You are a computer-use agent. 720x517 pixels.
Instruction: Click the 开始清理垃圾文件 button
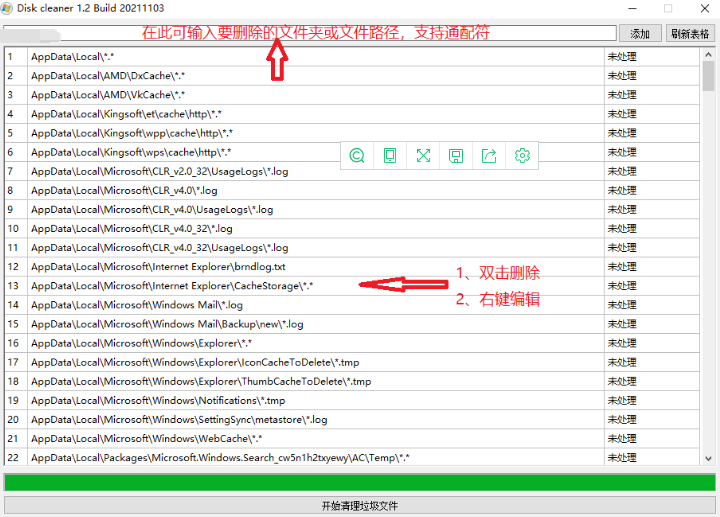pos(360,506)
